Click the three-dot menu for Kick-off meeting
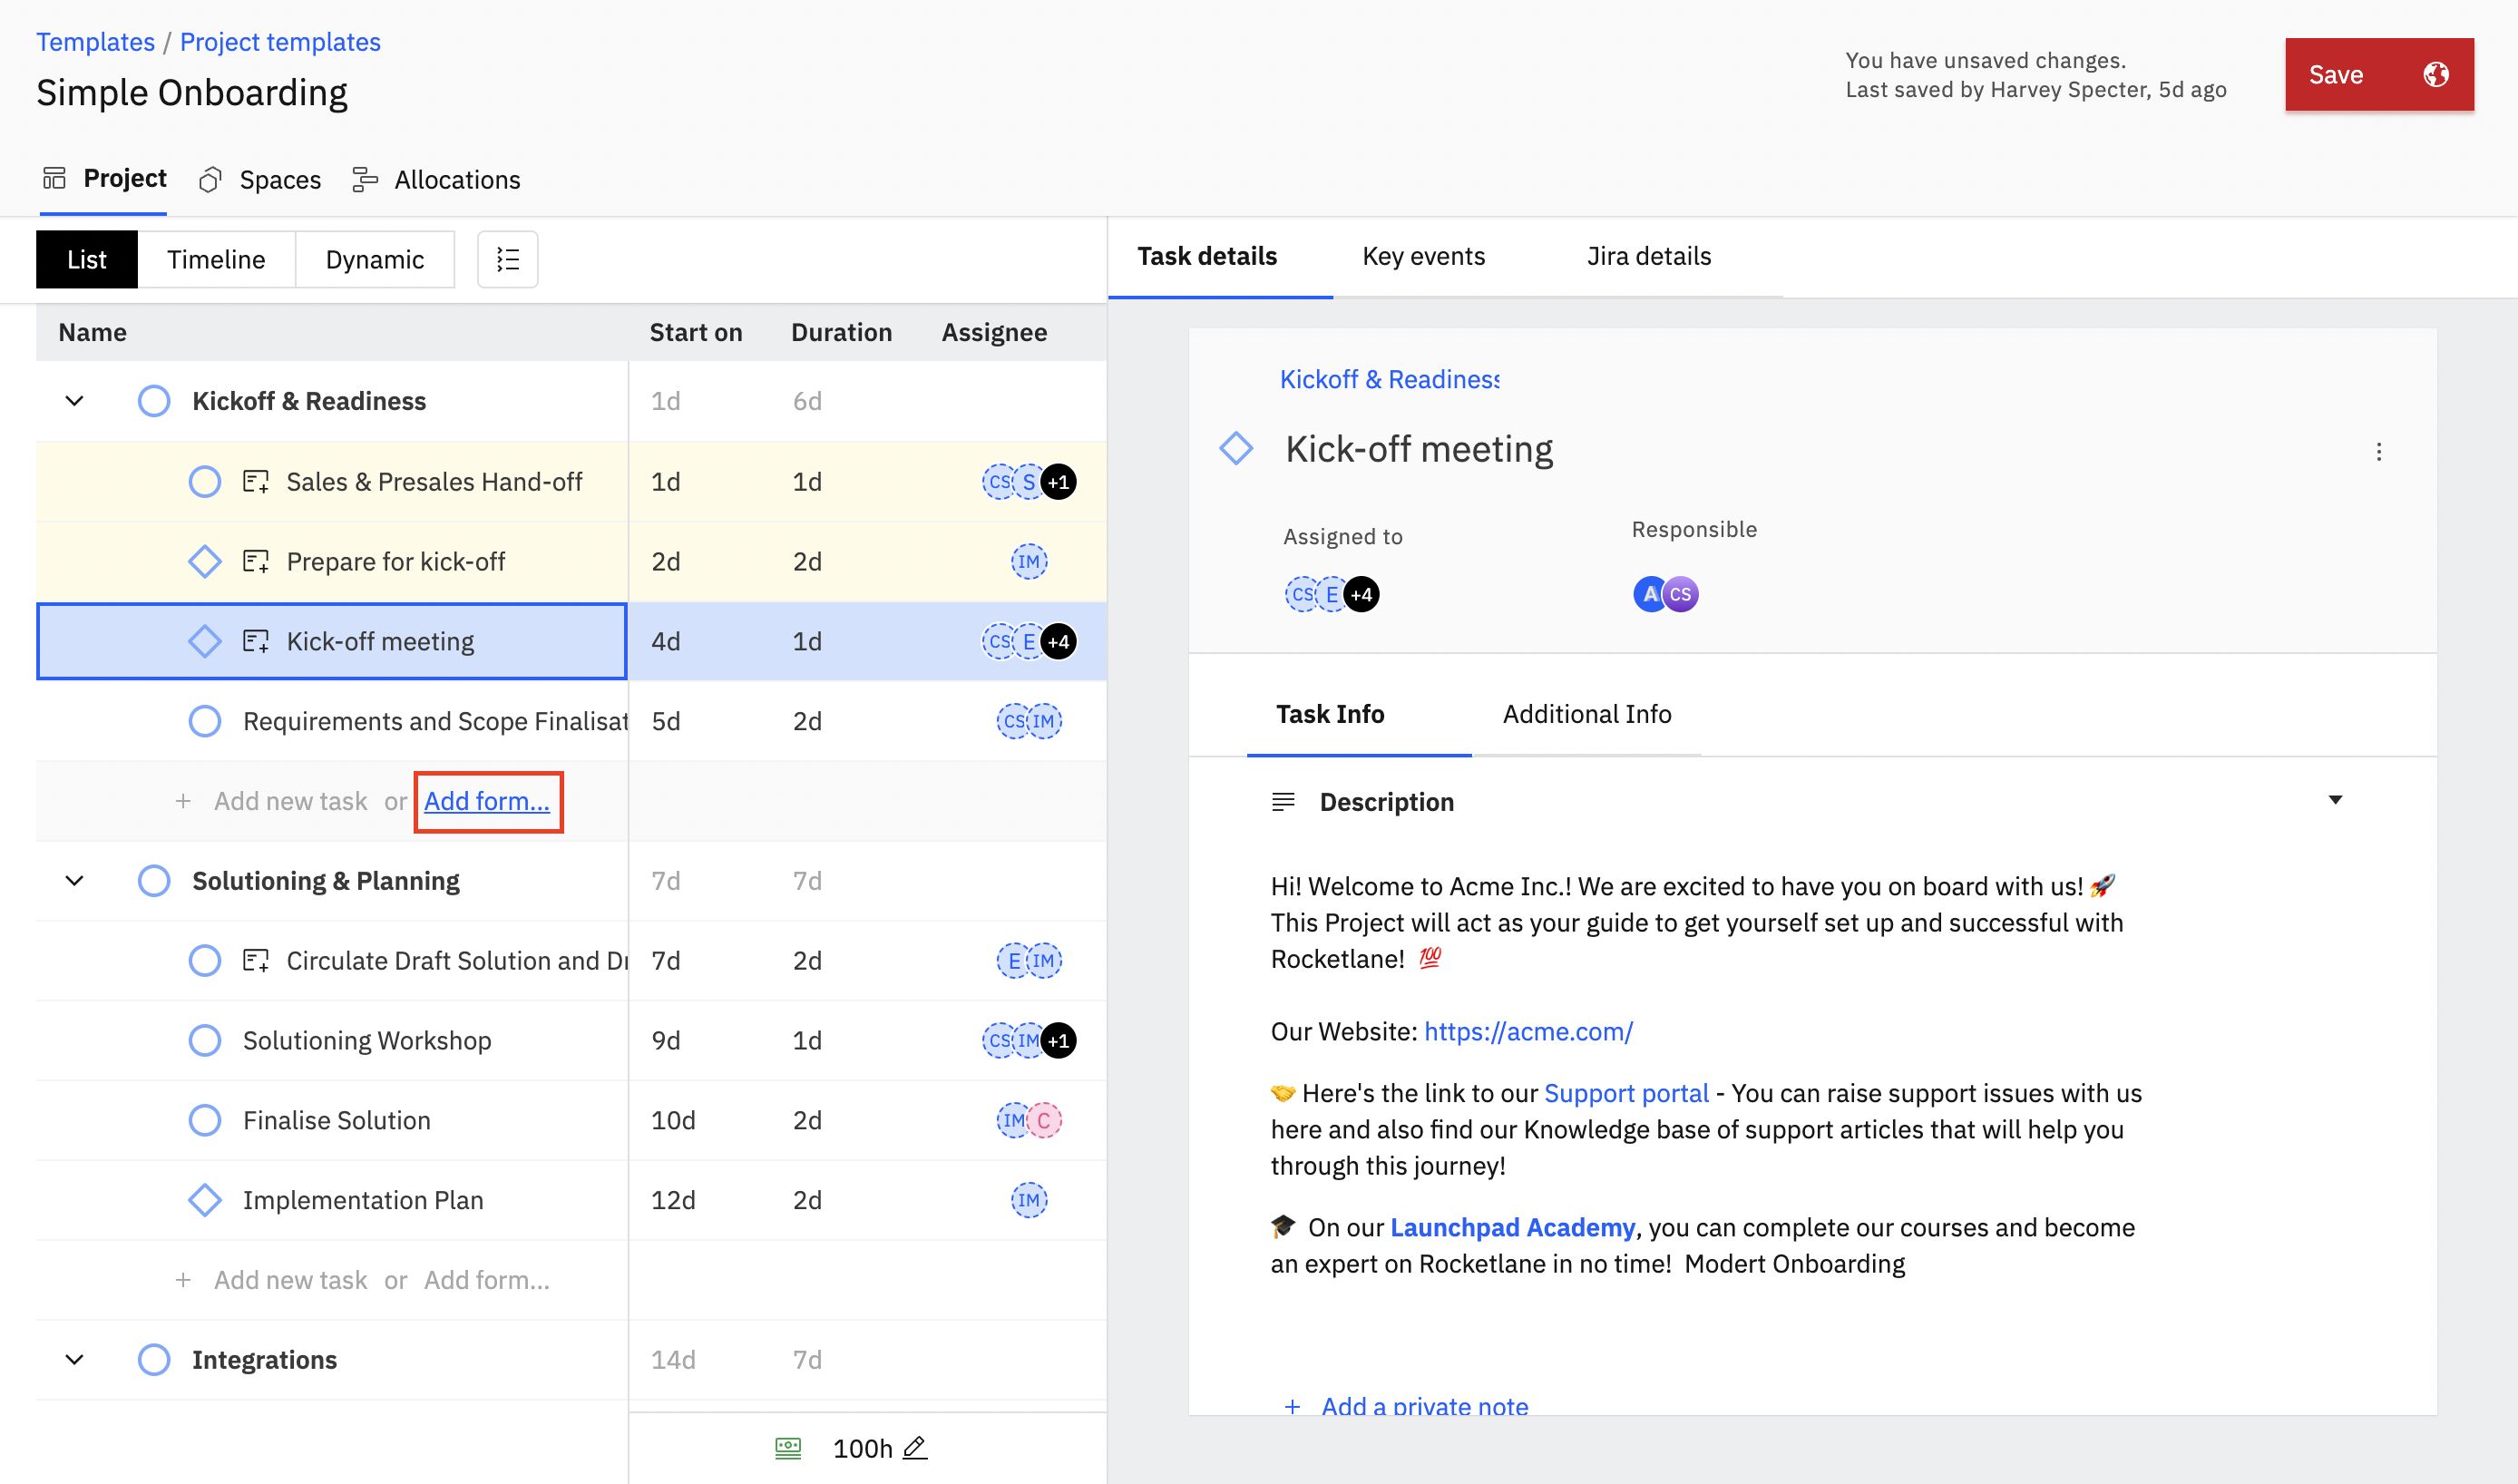2518x1484 pixels. click(x=2378, y=452)
